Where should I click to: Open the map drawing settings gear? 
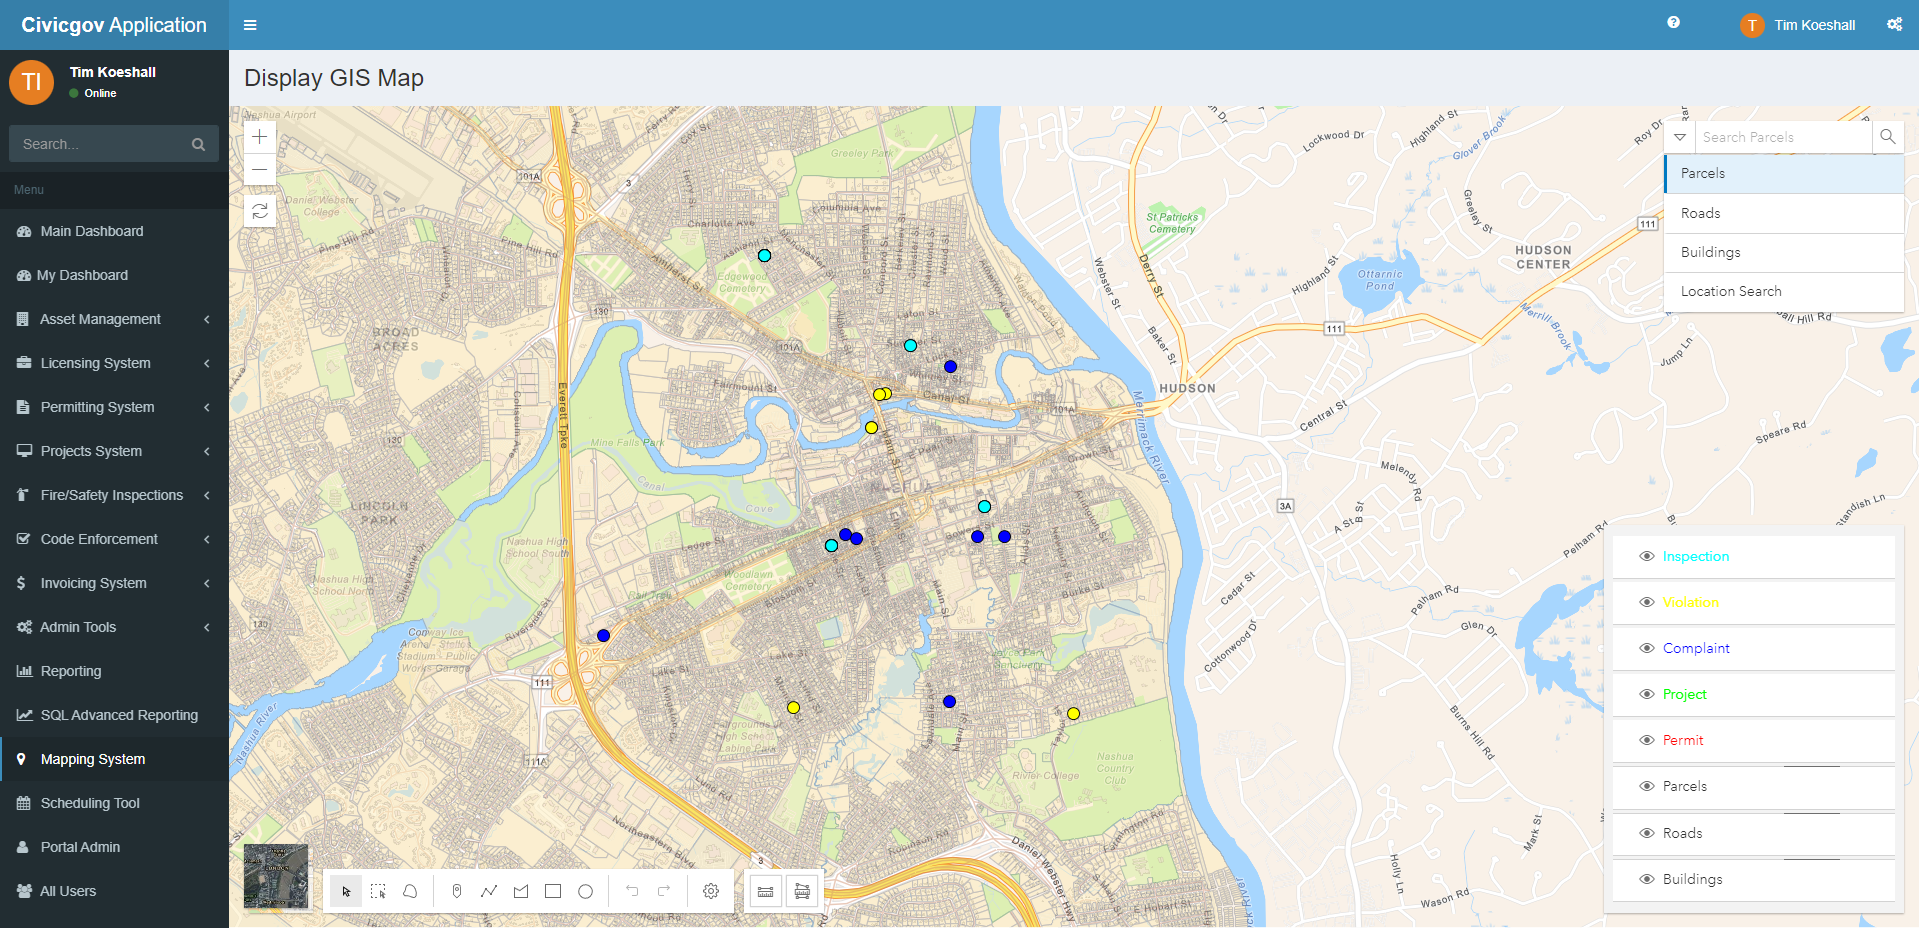[710, 890]
